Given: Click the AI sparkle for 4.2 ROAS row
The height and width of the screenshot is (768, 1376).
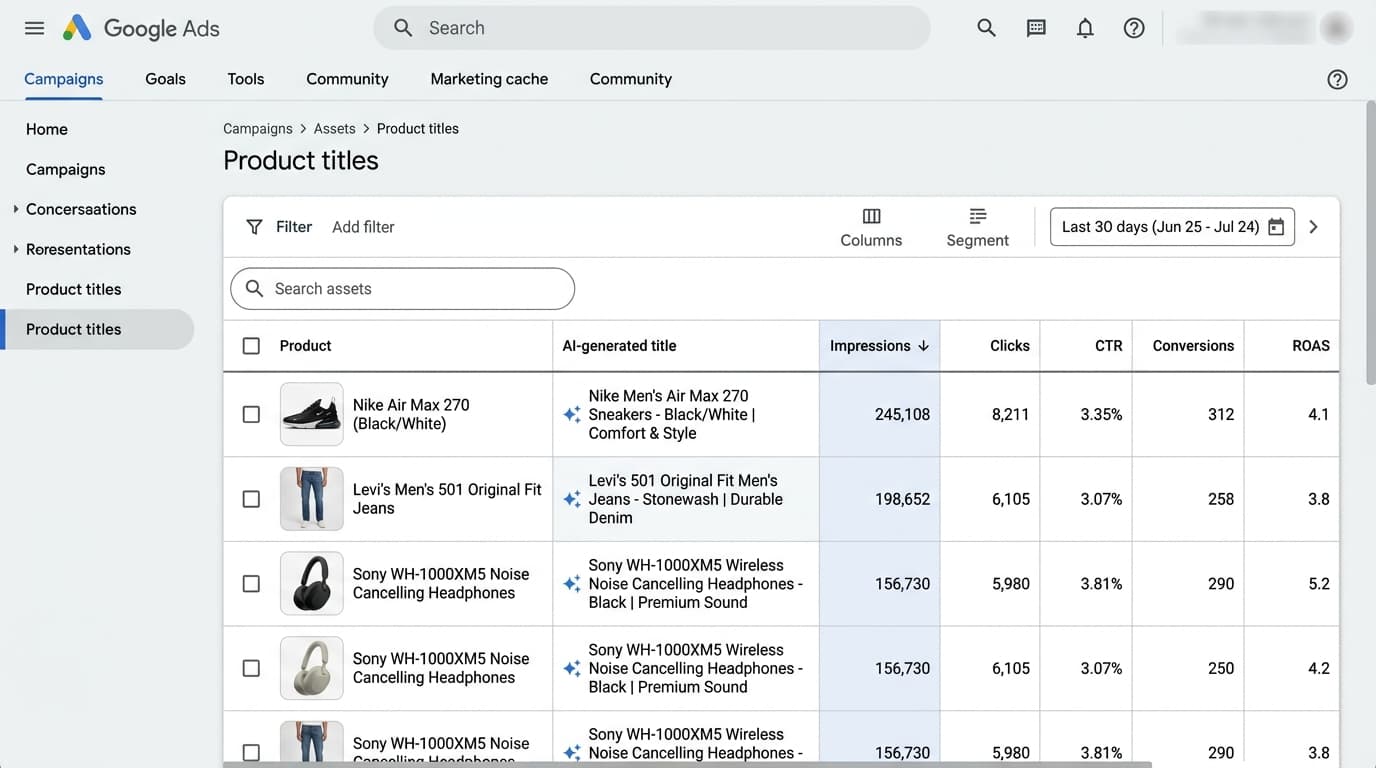Looking at the screenshot, I should [572, 668].
